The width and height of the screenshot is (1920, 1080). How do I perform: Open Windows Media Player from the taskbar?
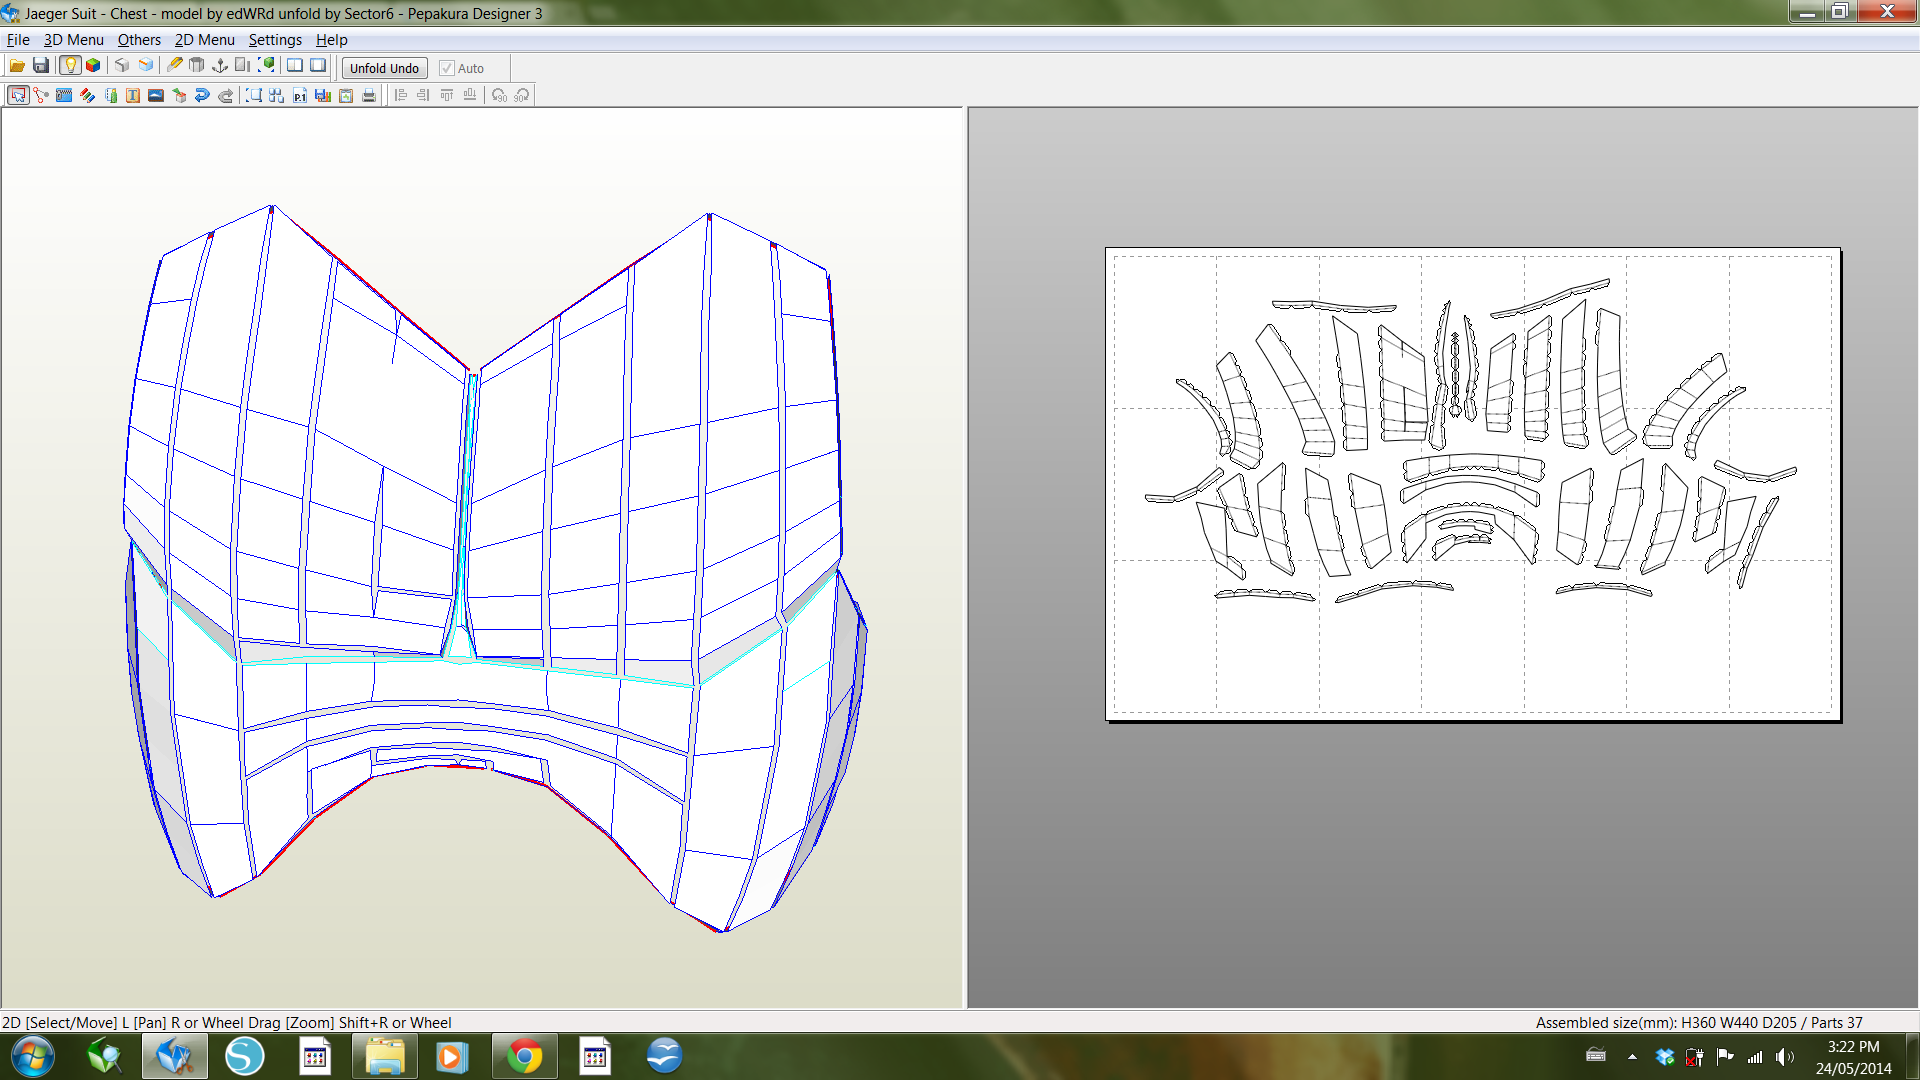click(x=452, y=1056)
